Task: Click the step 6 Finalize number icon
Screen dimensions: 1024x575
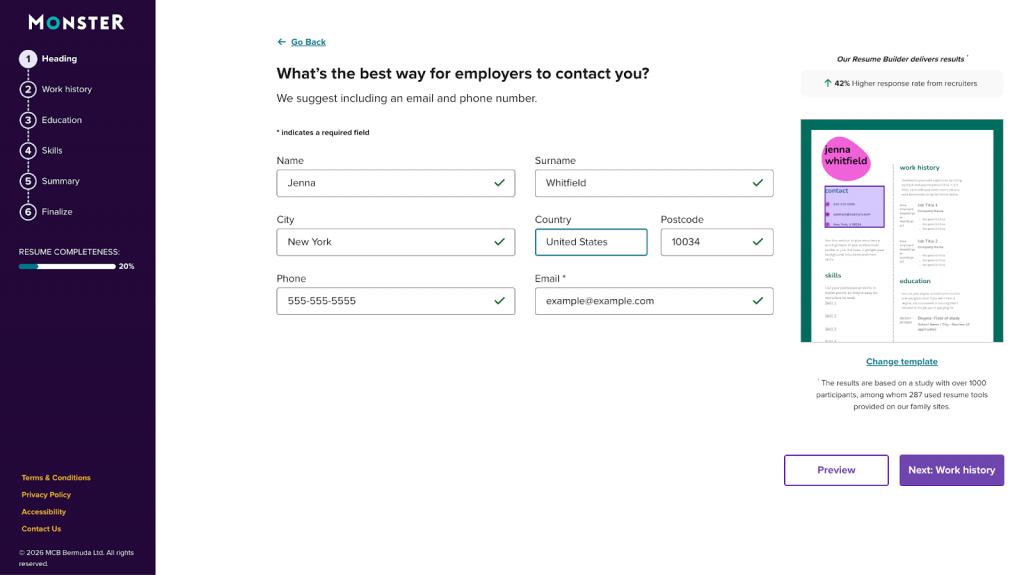Action: point(28,212)
